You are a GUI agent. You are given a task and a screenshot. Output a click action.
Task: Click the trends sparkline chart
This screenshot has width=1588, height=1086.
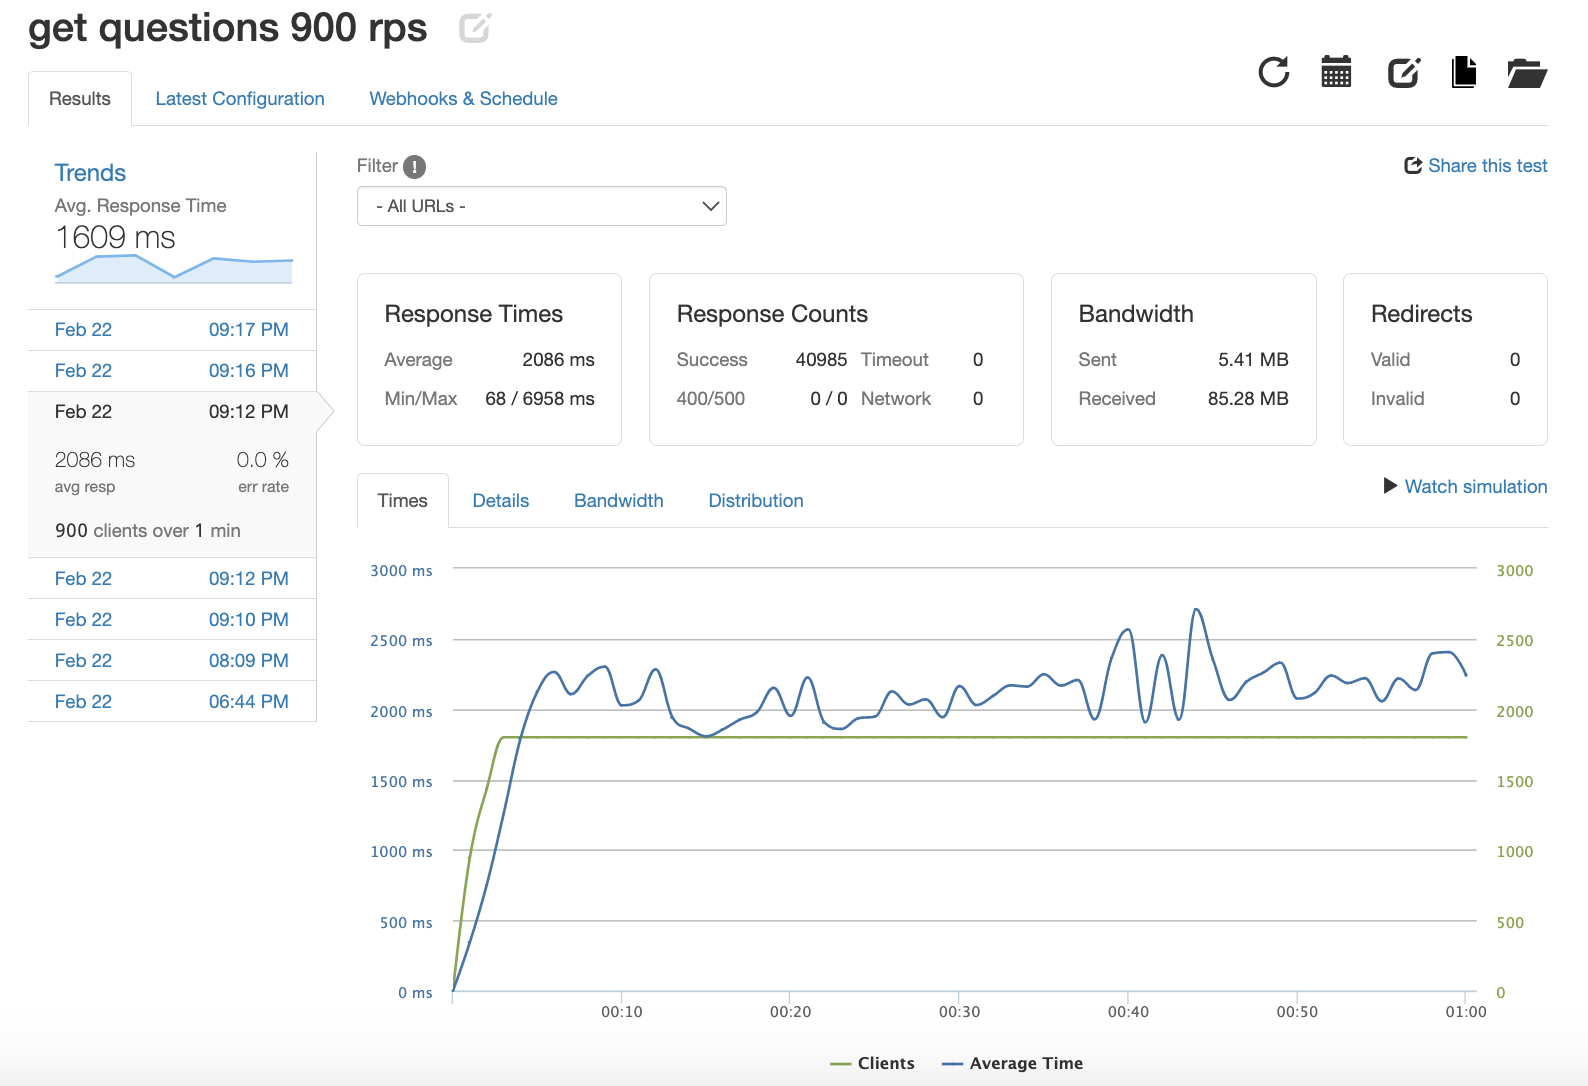[x=174, y=269]
